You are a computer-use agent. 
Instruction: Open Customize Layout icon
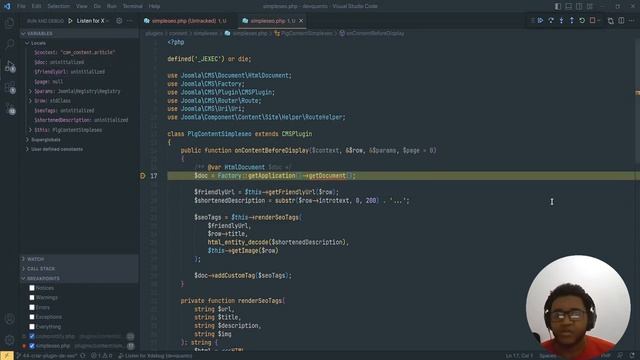[x=590, y=7]
